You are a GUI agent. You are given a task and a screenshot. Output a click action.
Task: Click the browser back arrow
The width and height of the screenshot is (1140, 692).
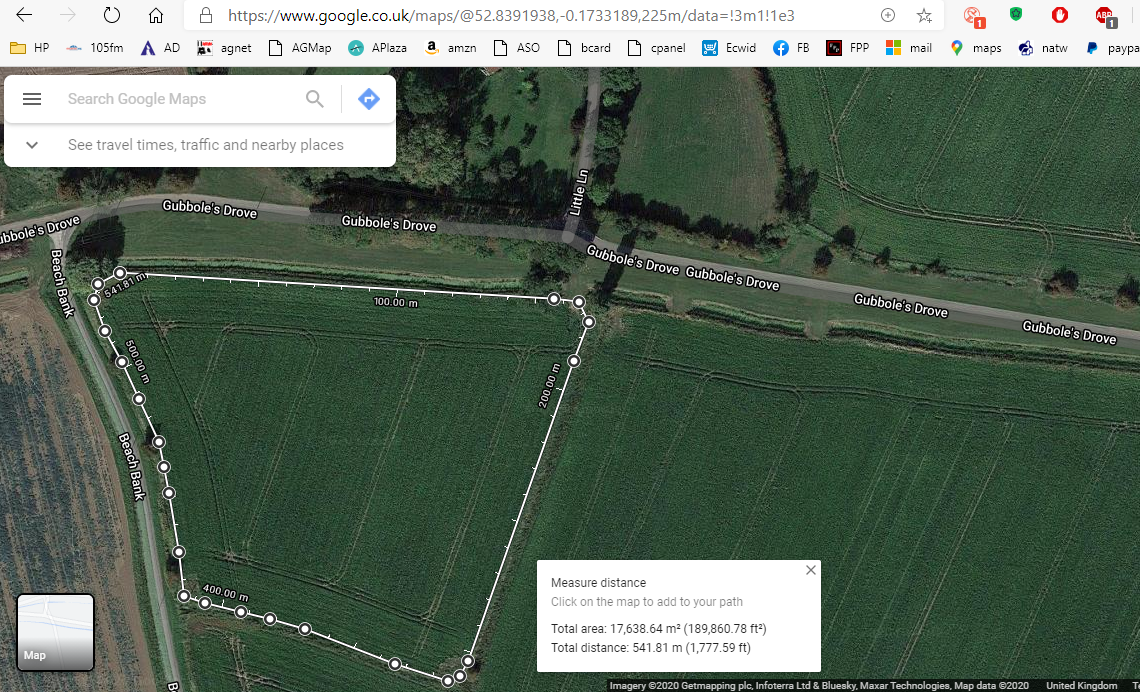24,16
